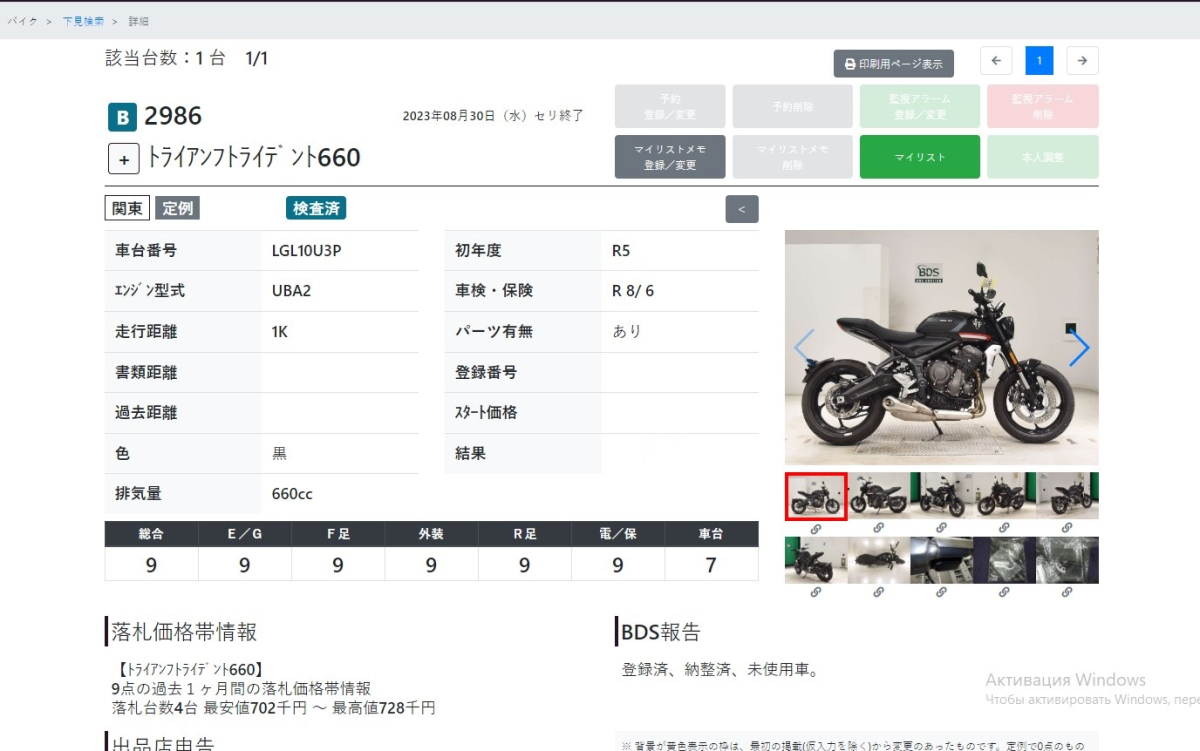
Task: Click link icon under fourth bottom-row thumbnail
Action: click(1004, 592)
